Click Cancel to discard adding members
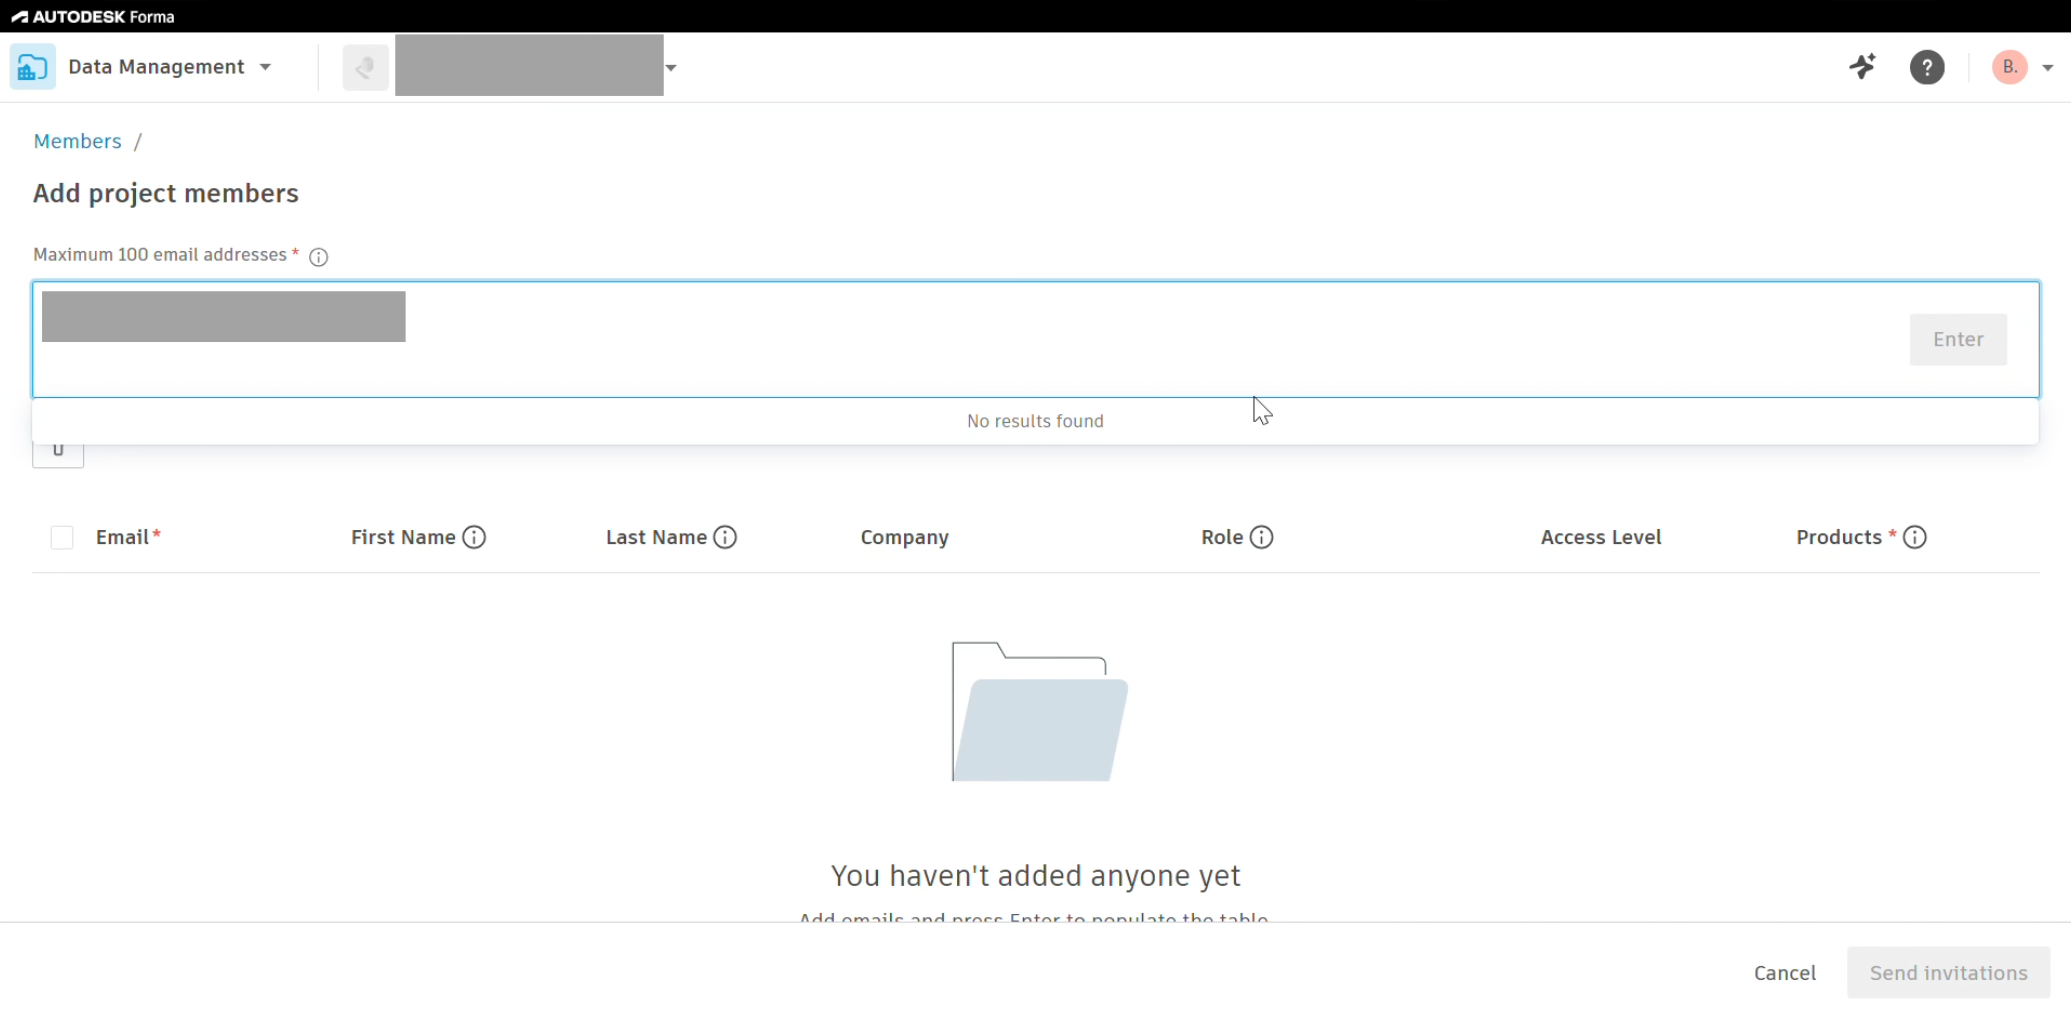This screenshot has width=2071, height=1009. coord(1784,972)
